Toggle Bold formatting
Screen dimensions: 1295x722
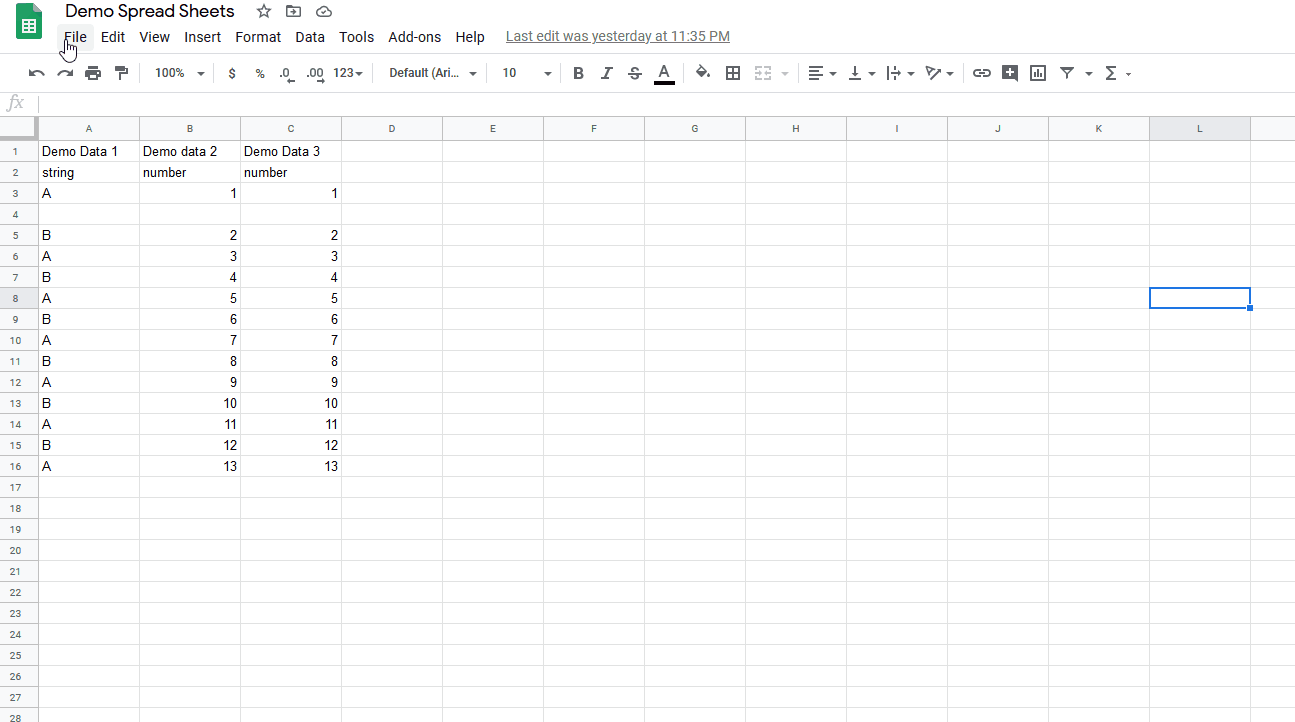click(578, 73)
